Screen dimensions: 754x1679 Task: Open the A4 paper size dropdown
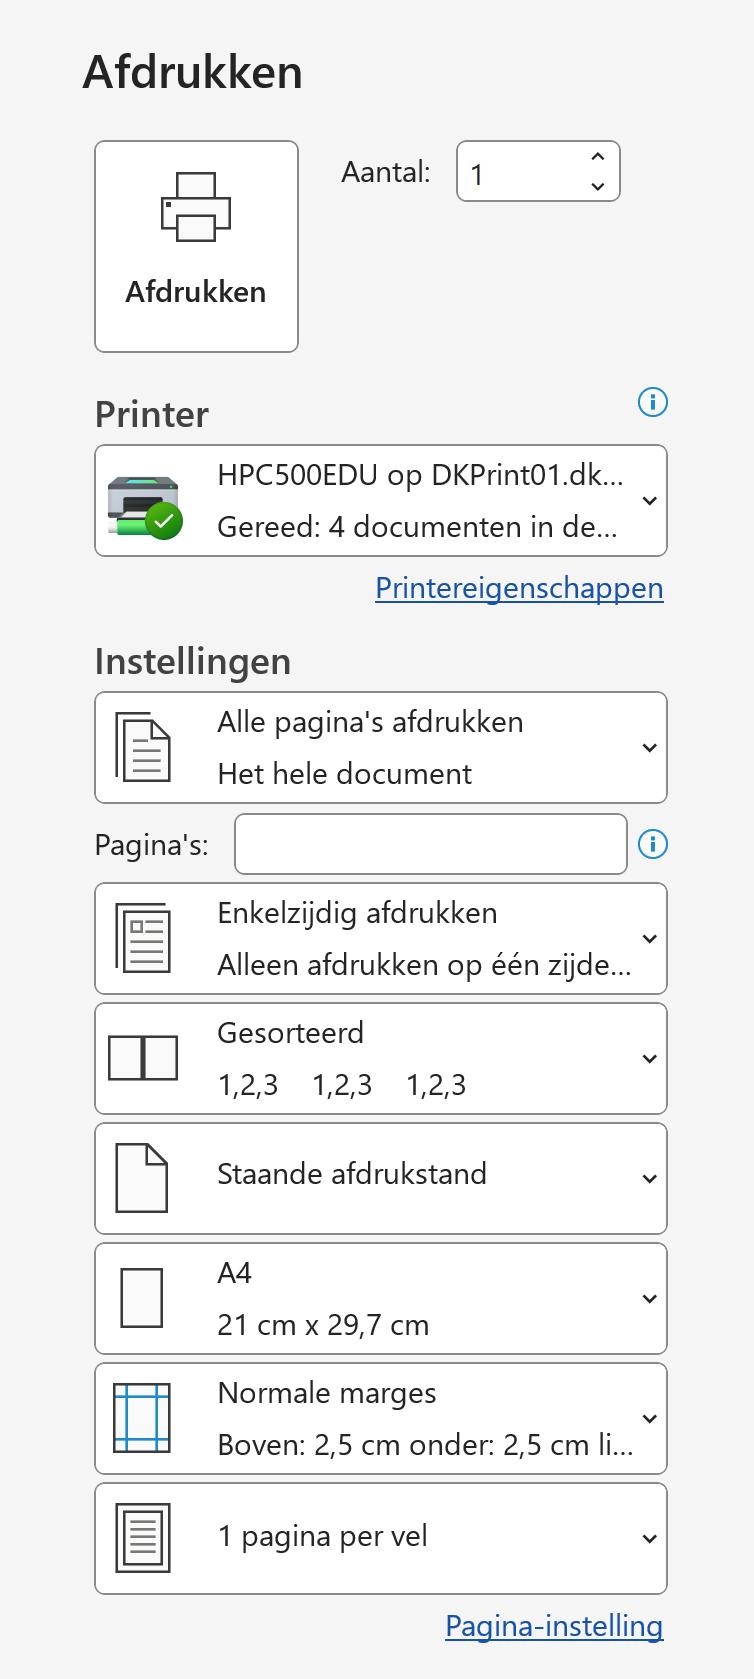[x=649, y=1298]
